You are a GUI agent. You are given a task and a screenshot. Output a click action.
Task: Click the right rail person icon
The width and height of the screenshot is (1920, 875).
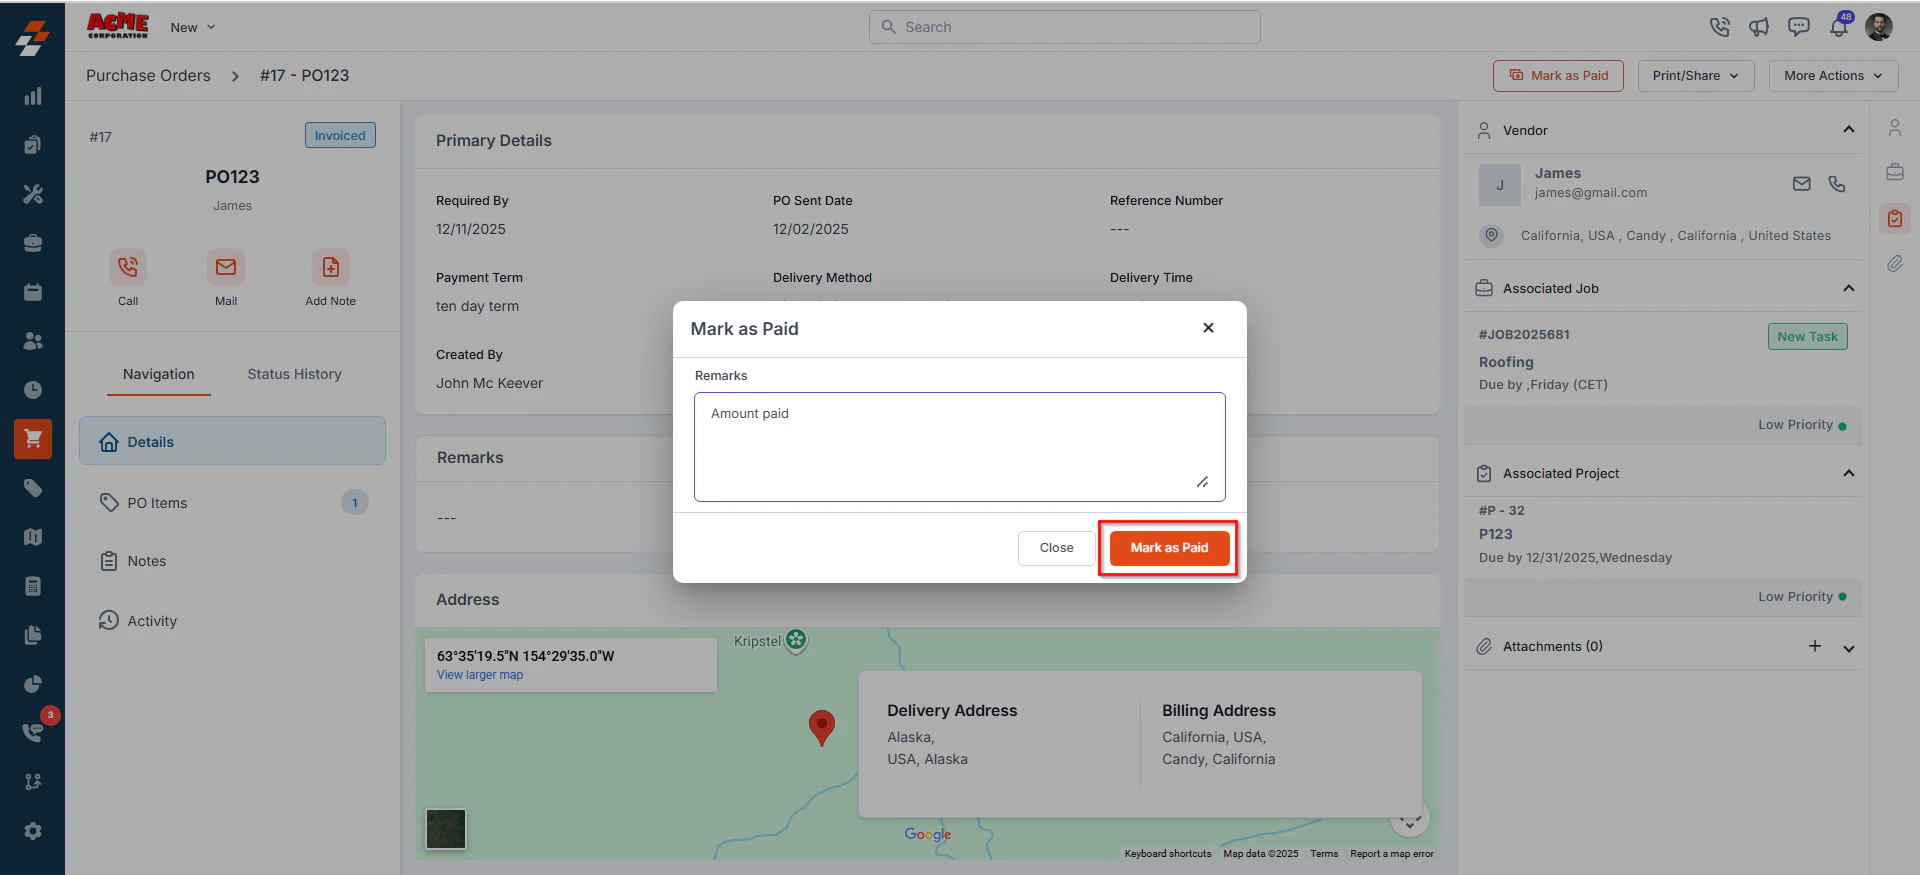[1895, 128]
